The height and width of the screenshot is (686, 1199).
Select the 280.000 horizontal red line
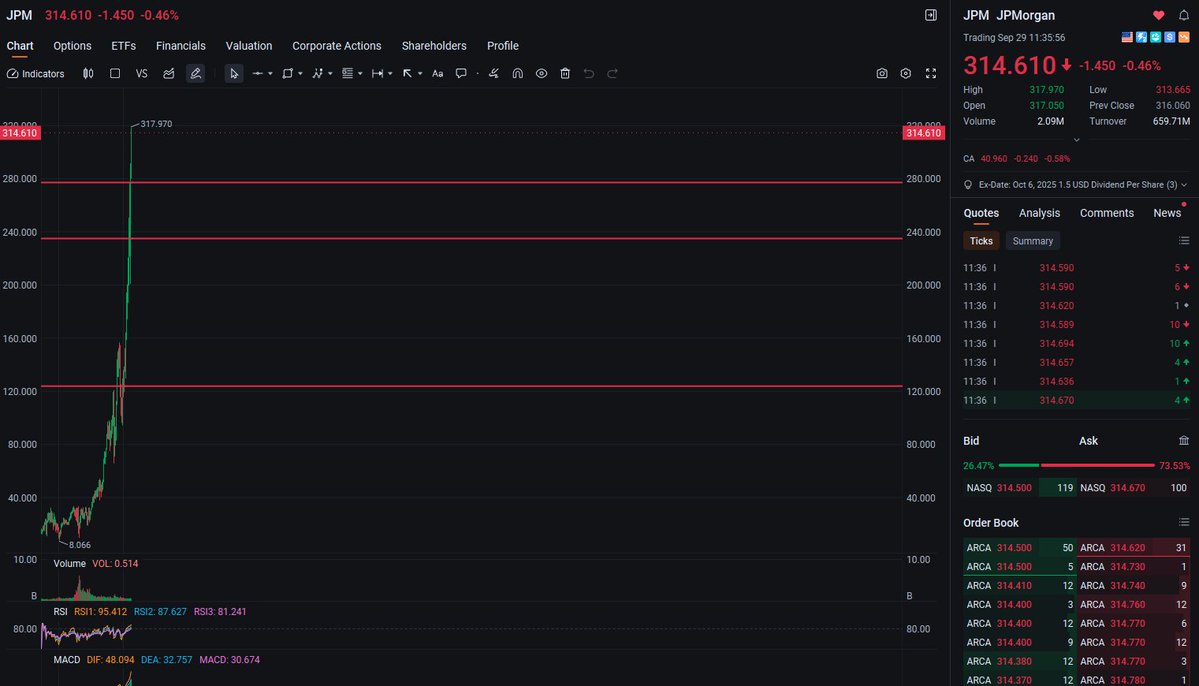[x=471, y=182]
